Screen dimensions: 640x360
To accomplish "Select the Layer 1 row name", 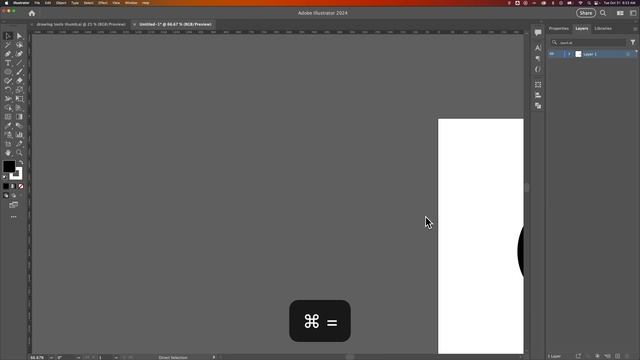I will coord(590,54).
